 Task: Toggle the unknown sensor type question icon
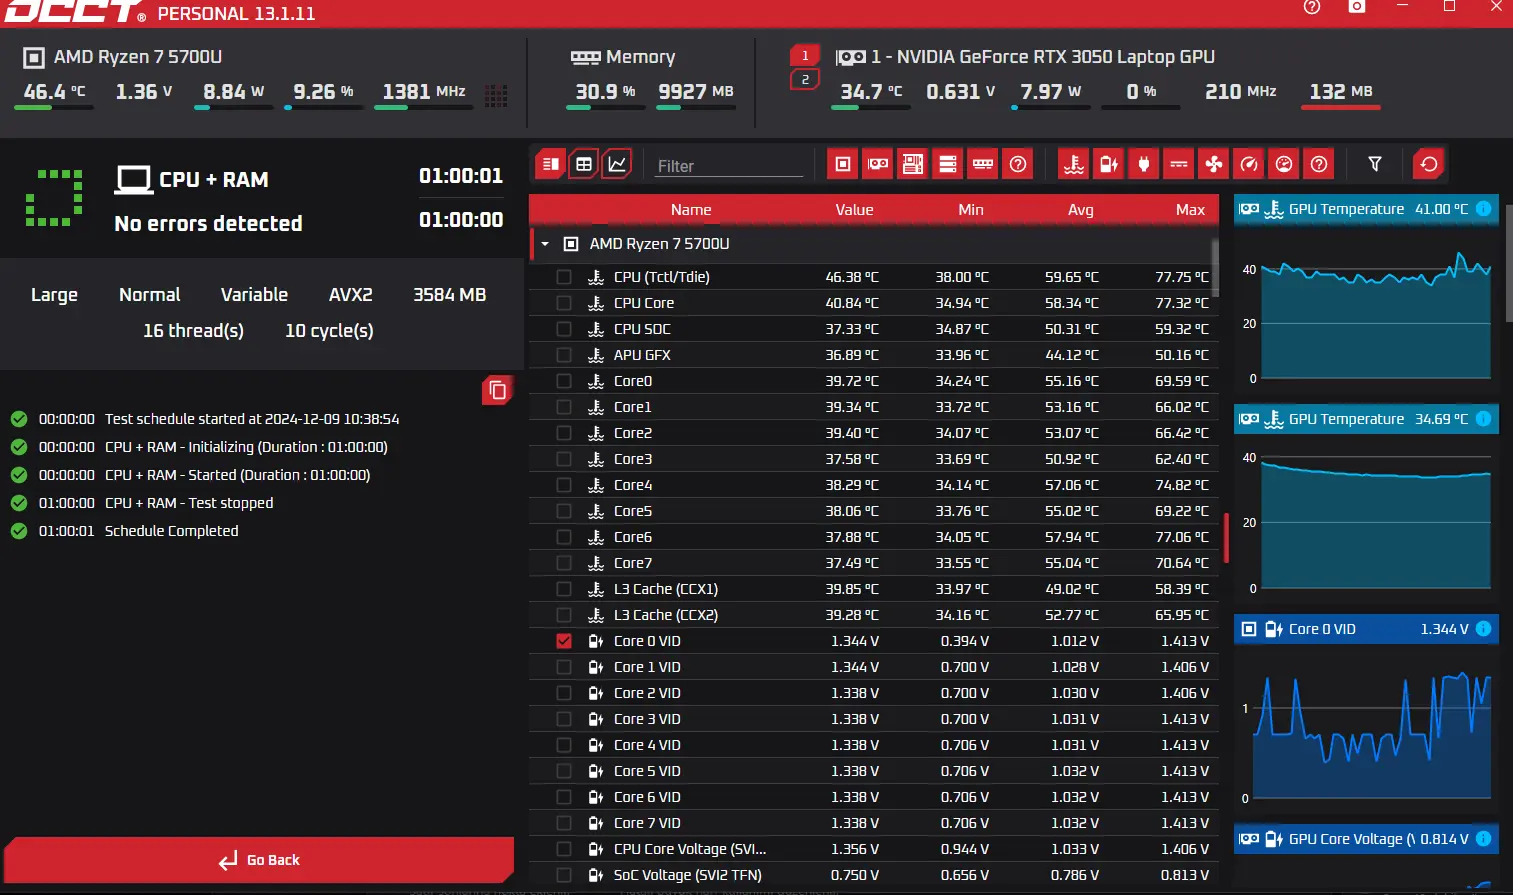click(1319, 164)
